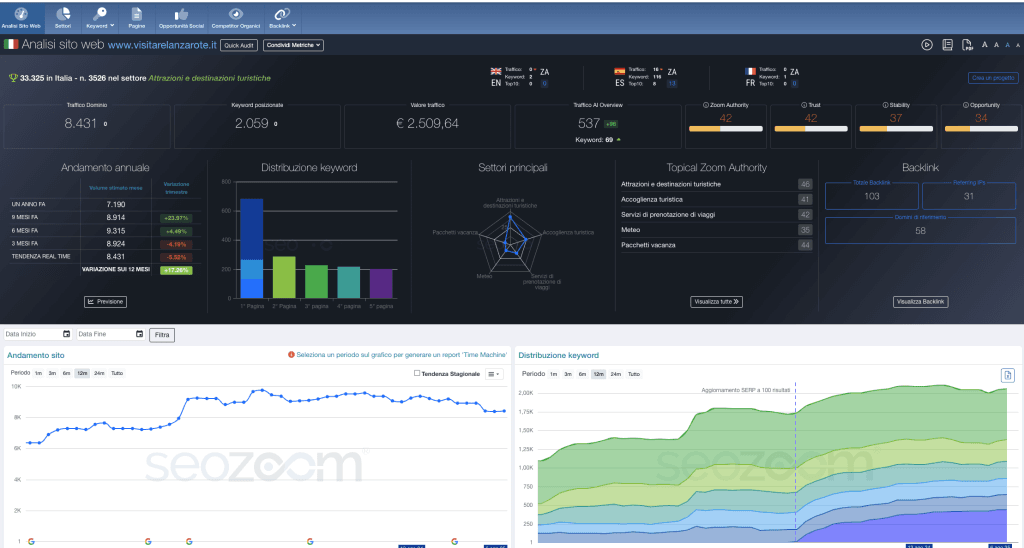Click the Servizi di prenotazione di viaggi row
Screen dimensions: 1024x548
tap(716, 214)
